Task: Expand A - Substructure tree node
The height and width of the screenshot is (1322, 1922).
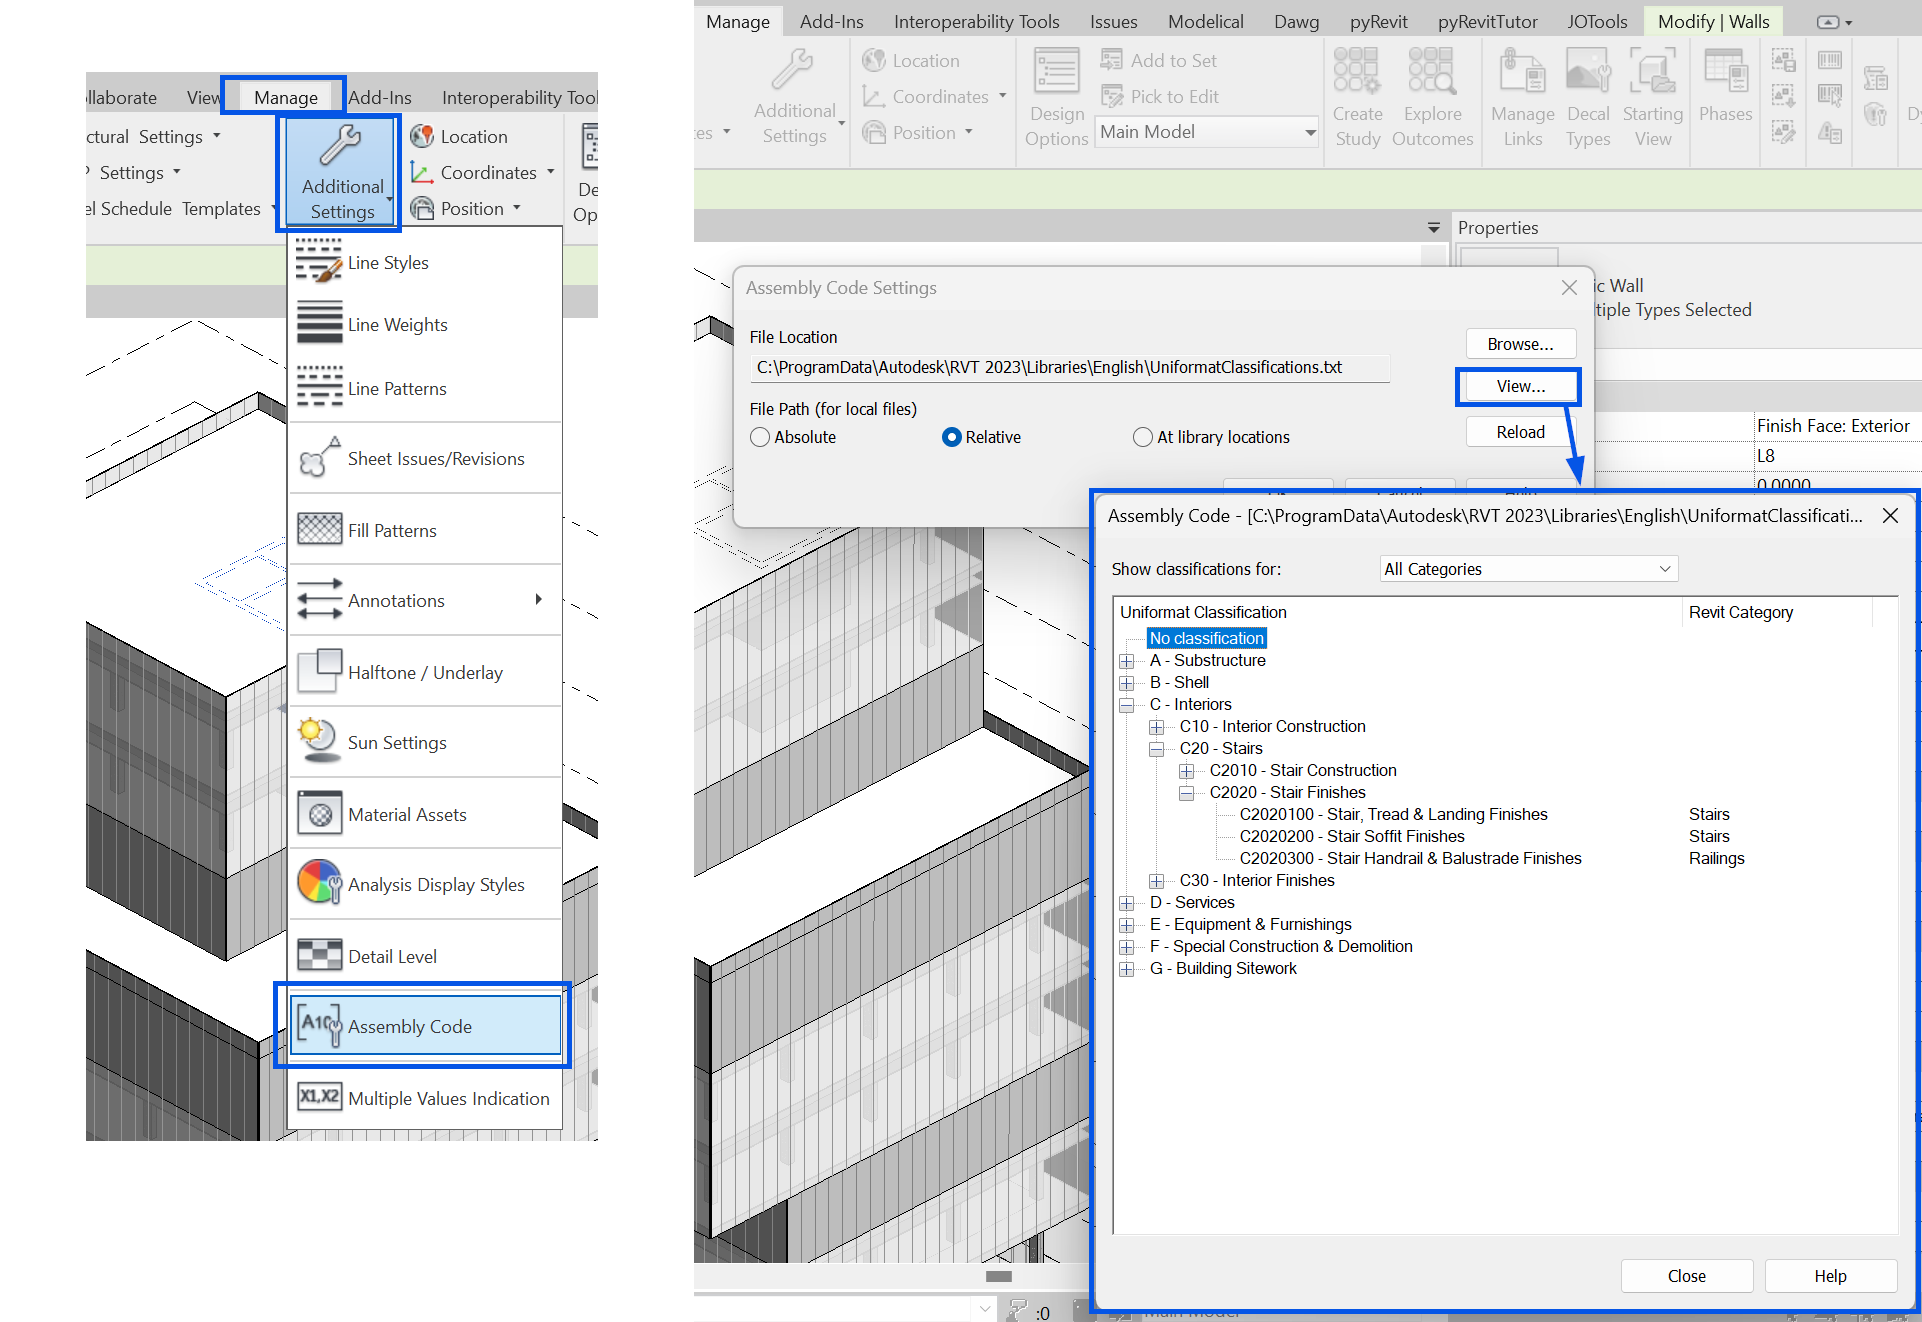Action: coord(1127,661)
